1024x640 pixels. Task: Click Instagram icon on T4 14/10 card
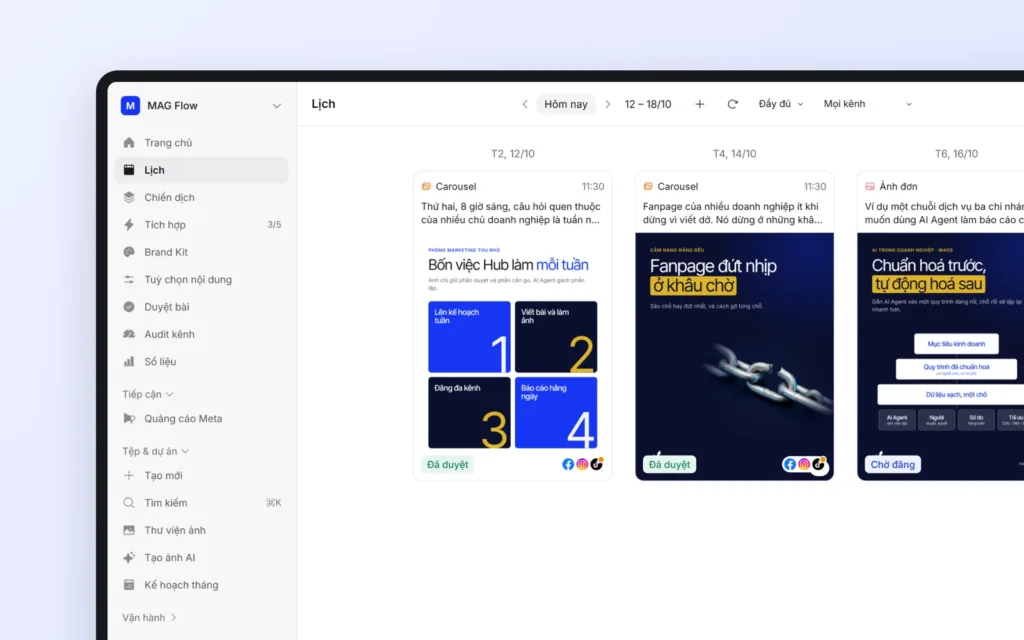point(804,464)
